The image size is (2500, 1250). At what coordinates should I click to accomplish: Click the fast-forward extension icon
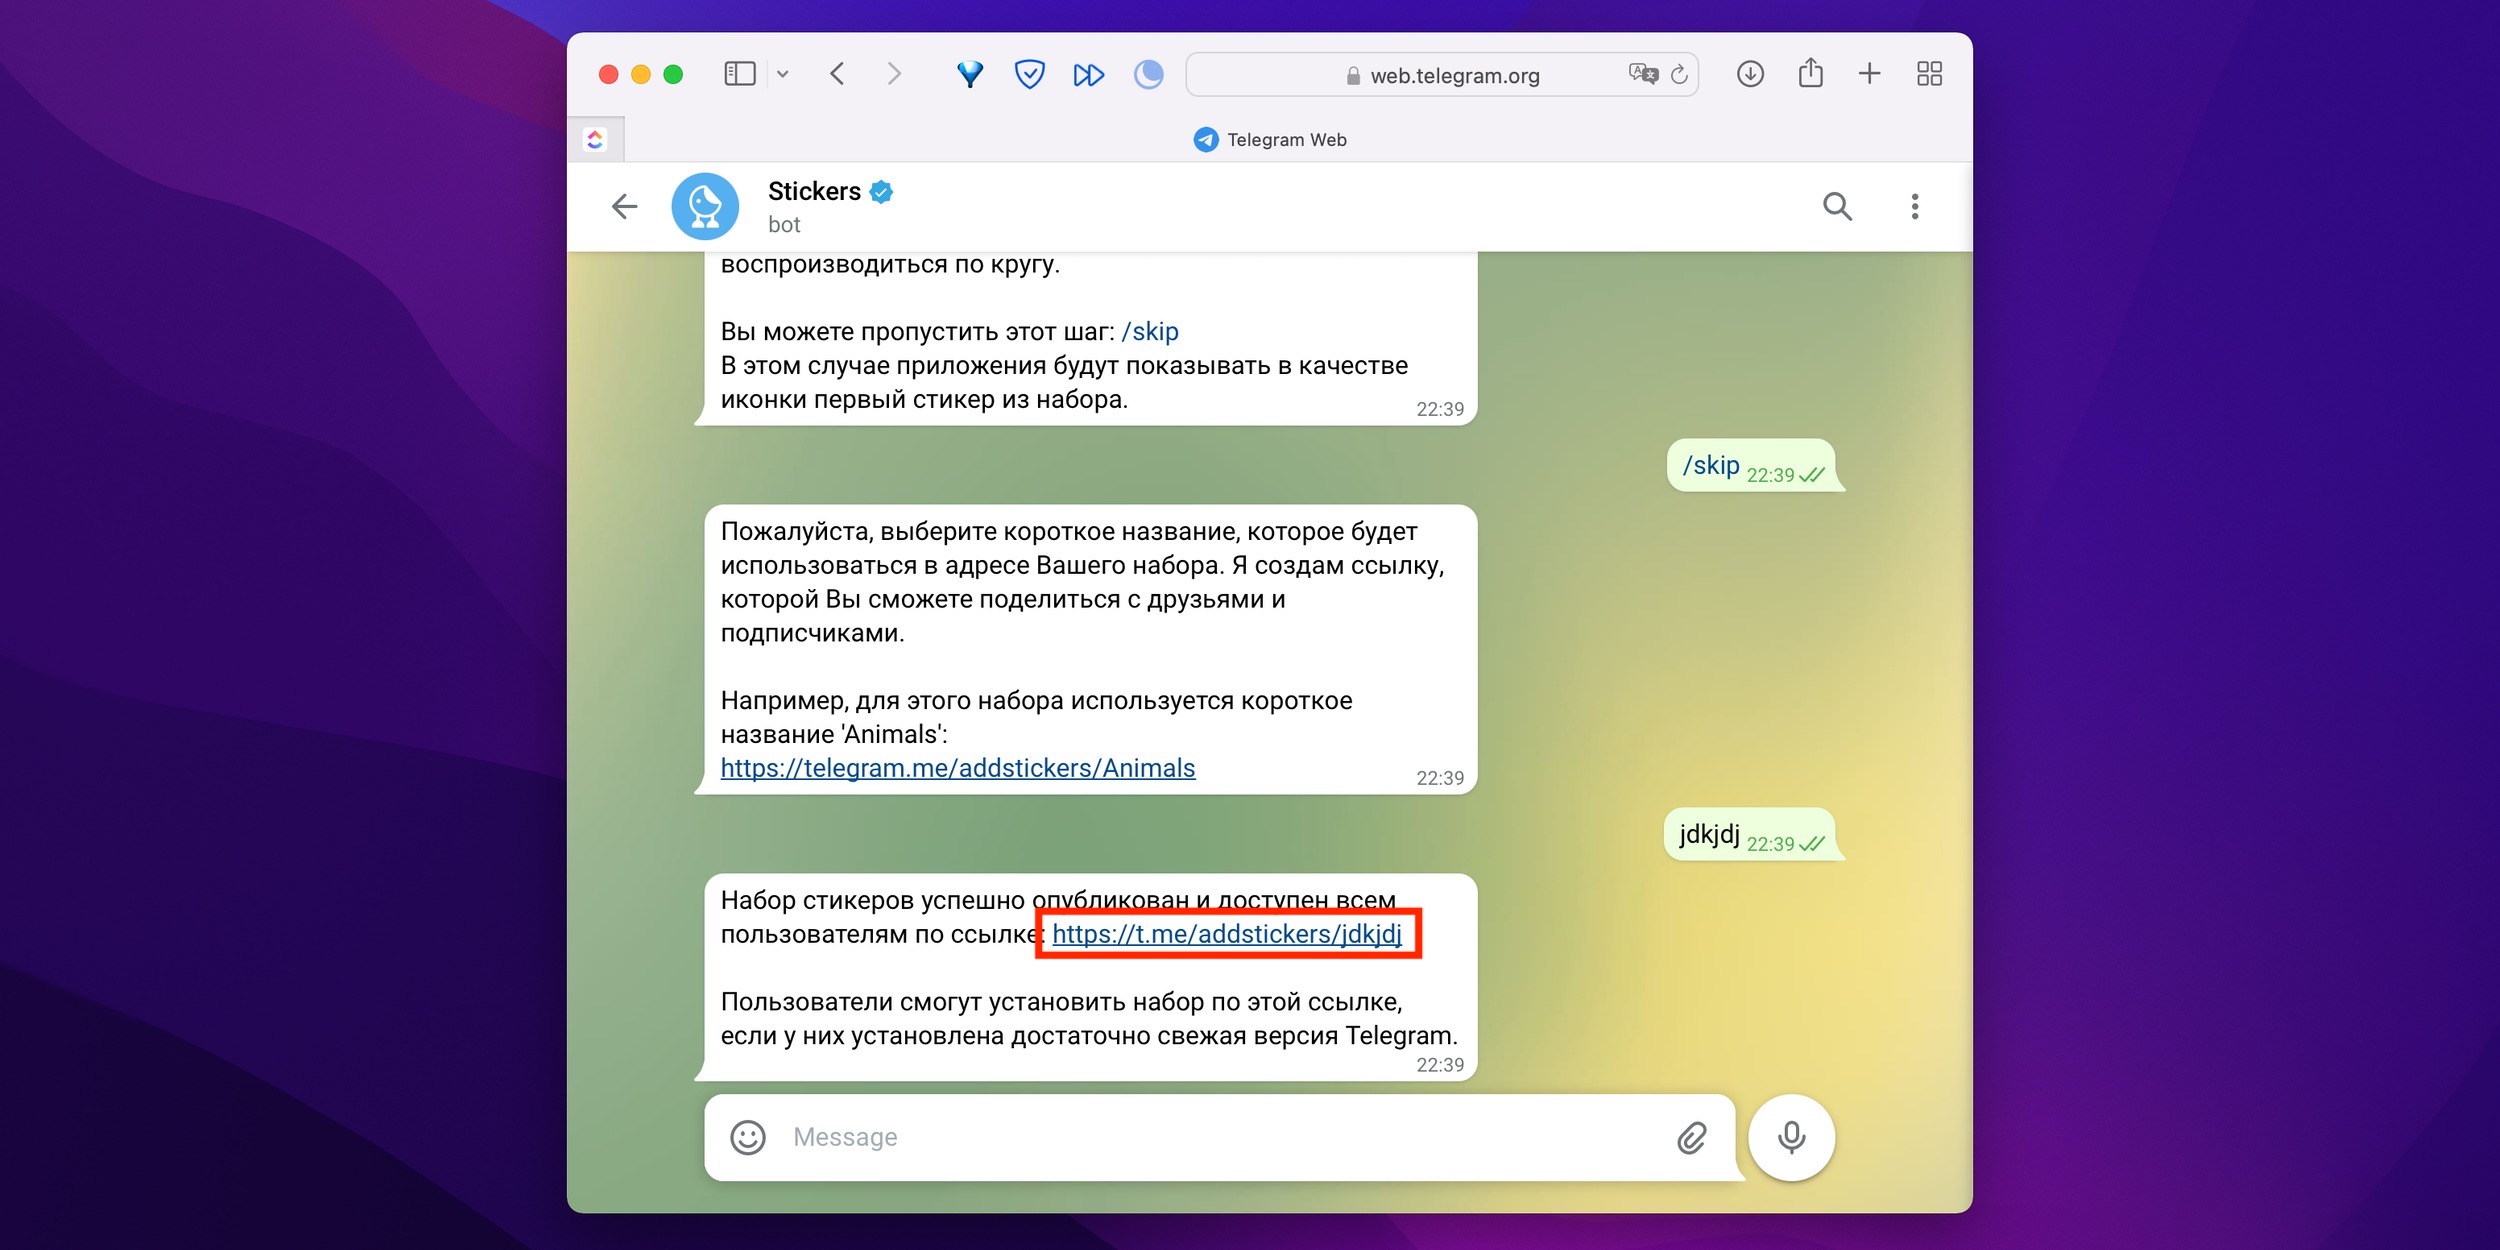pyautogui.click(x=1089, y=75)
